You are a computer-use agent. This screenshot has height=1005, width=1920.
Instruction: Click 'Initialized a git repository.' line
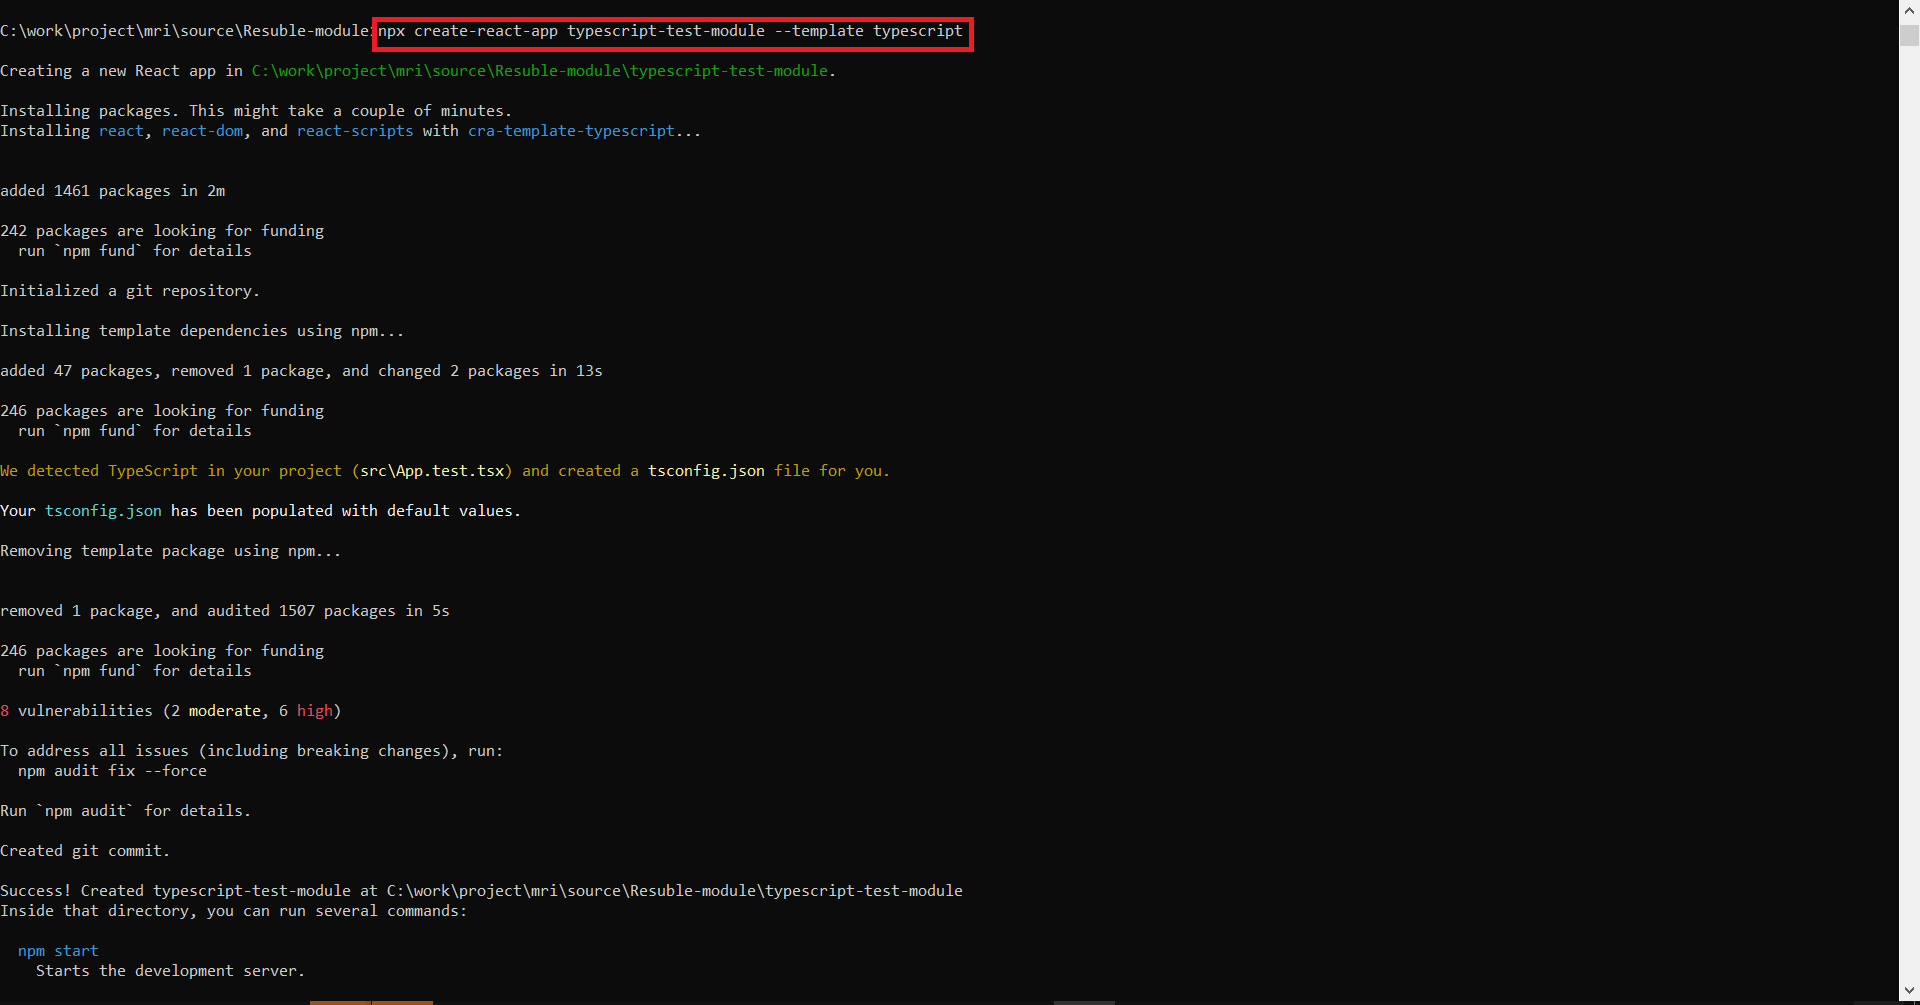click(130, 291)
